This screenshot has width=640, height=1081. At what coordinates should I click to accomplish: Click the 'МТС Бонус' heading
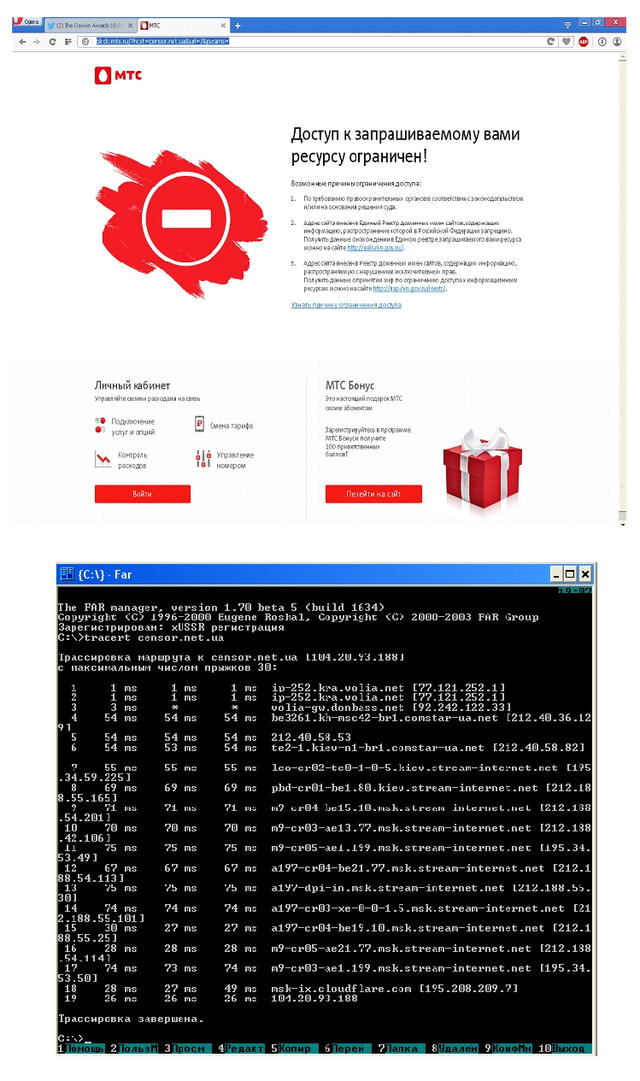click(350, 385)
